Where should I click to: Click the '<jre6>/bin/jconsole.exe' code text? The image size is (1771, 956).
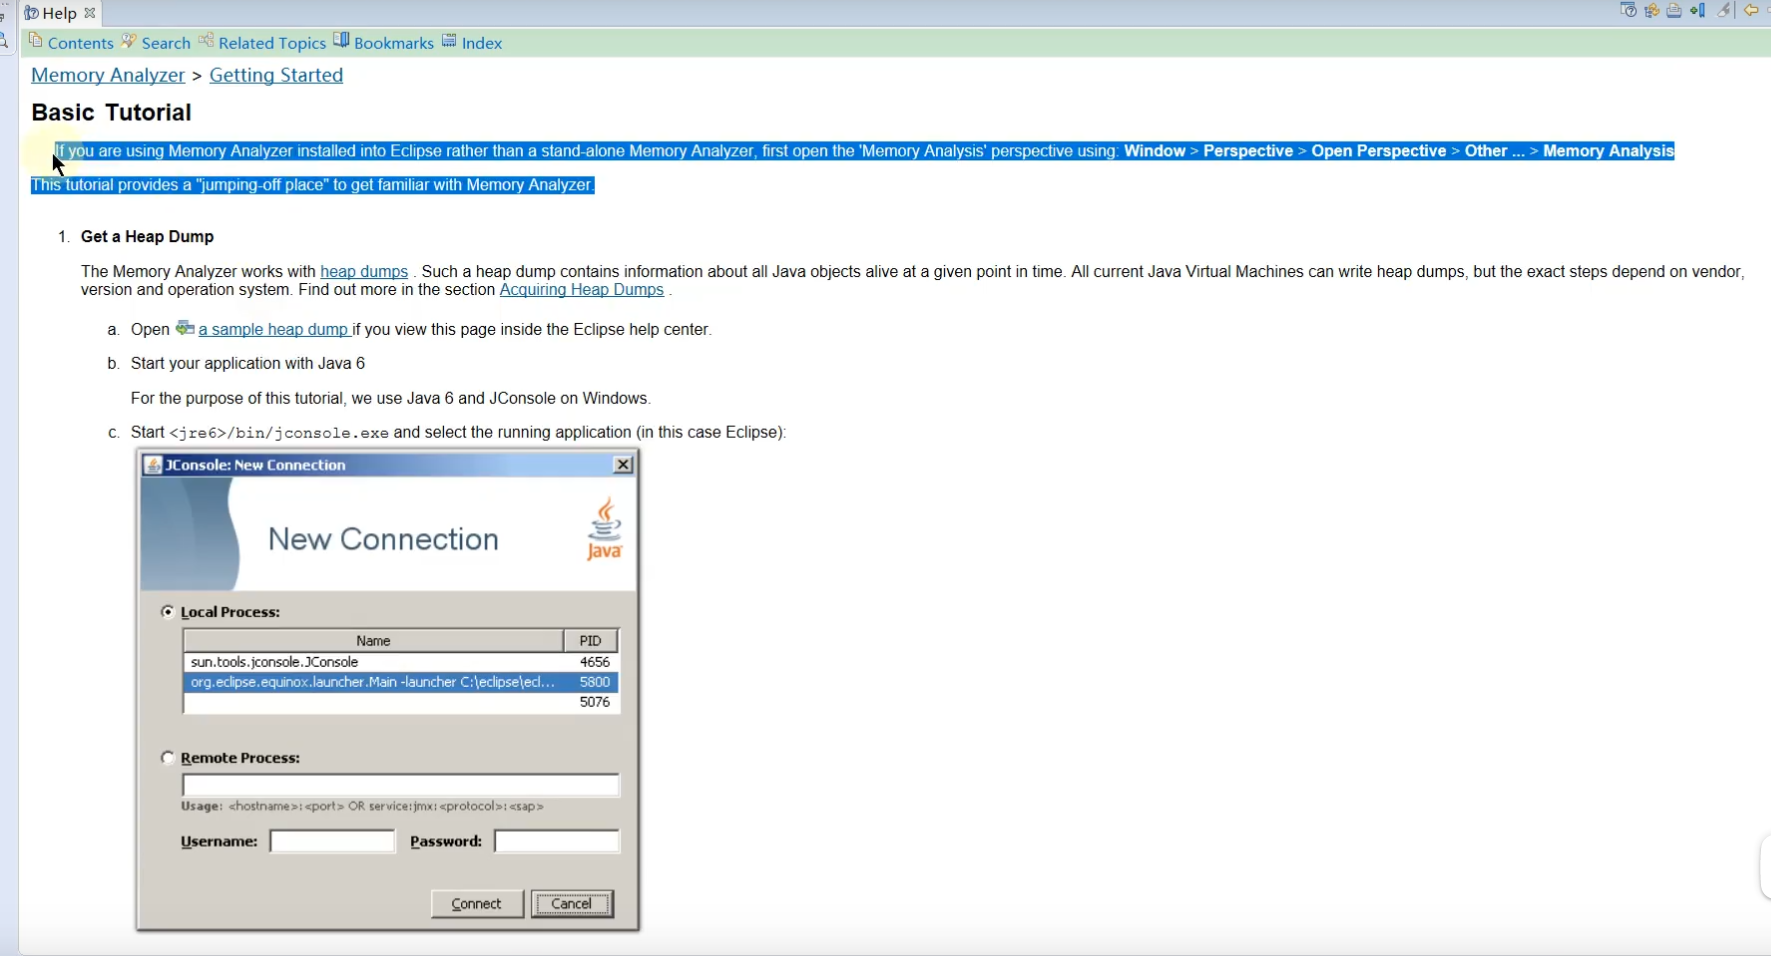[279, 433]
